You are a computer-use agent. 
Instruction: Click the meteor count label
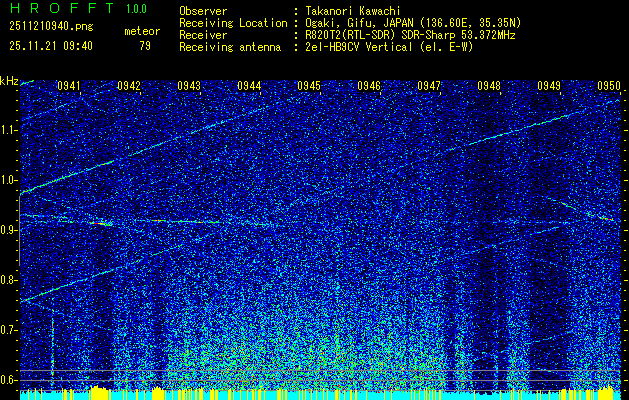pyautogui.click(x=142, y=31)
